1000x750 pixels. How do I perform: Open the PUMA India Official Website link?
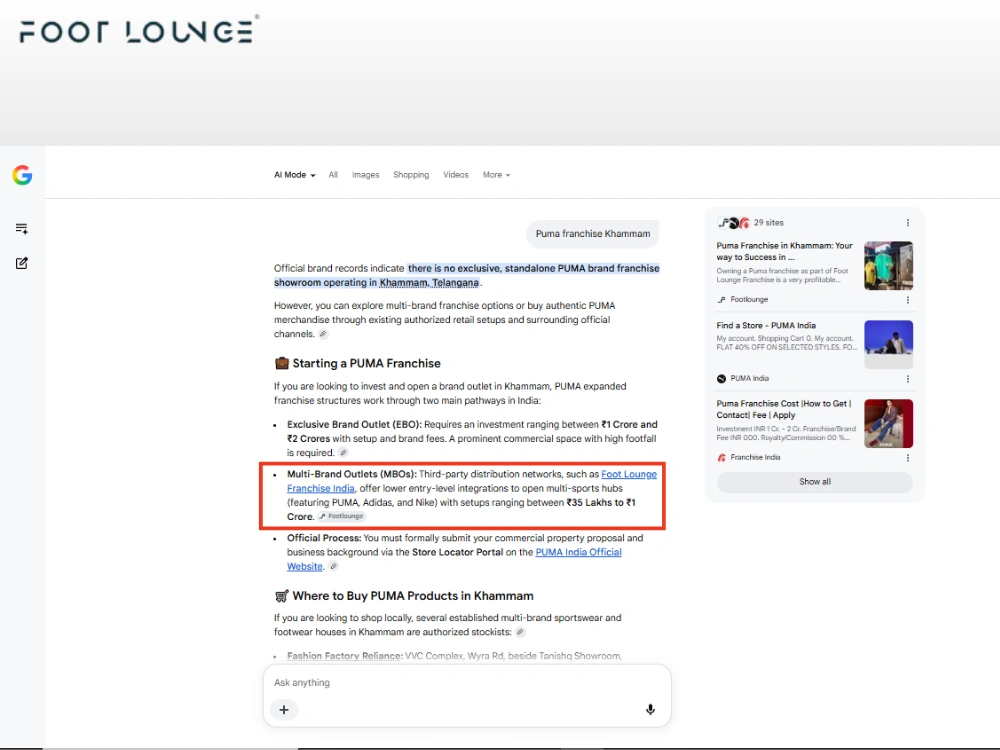click(x=454, y=559)
